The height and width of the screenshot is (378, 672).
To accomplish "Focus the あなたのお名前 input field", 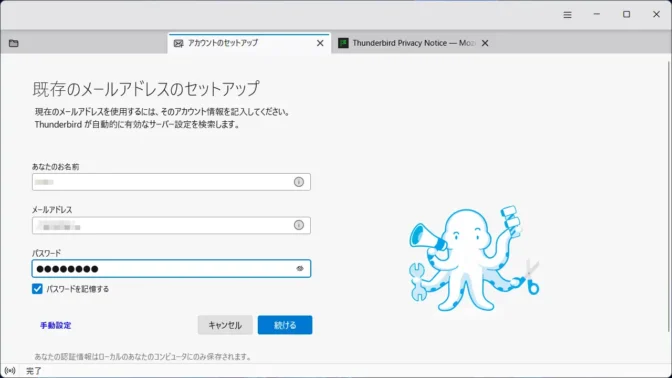I will pyautogui.click(x=171, y=182).
